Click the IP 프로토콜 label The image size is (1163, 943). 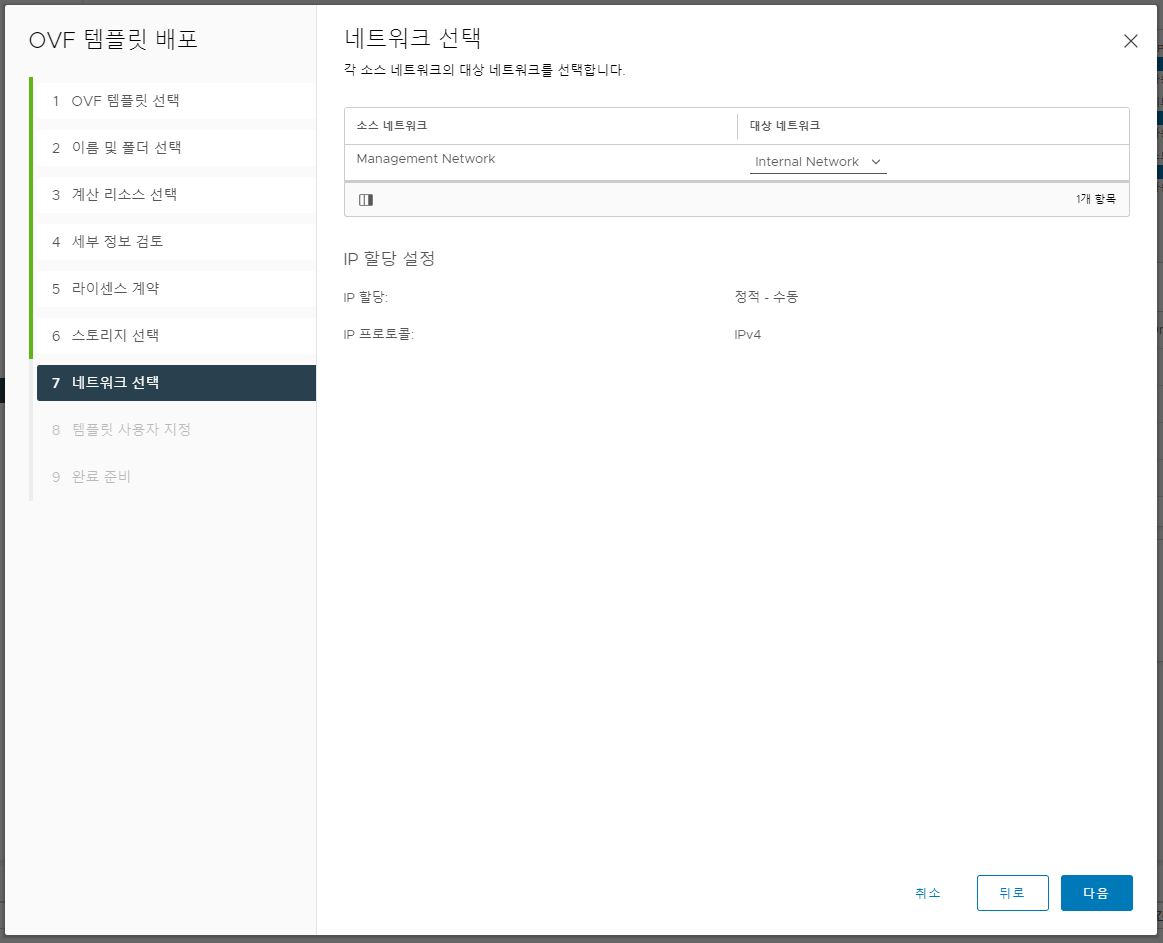coord(378,335)
